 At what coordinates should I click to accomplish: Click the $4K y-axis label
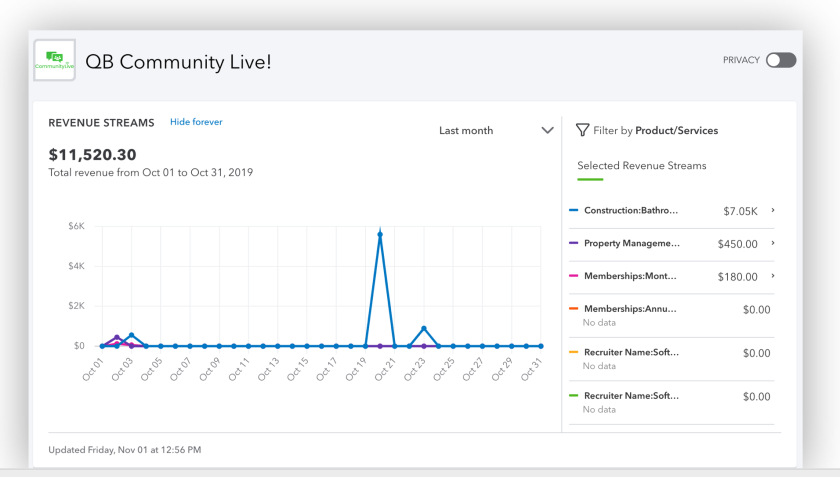[x=76, y=266]
